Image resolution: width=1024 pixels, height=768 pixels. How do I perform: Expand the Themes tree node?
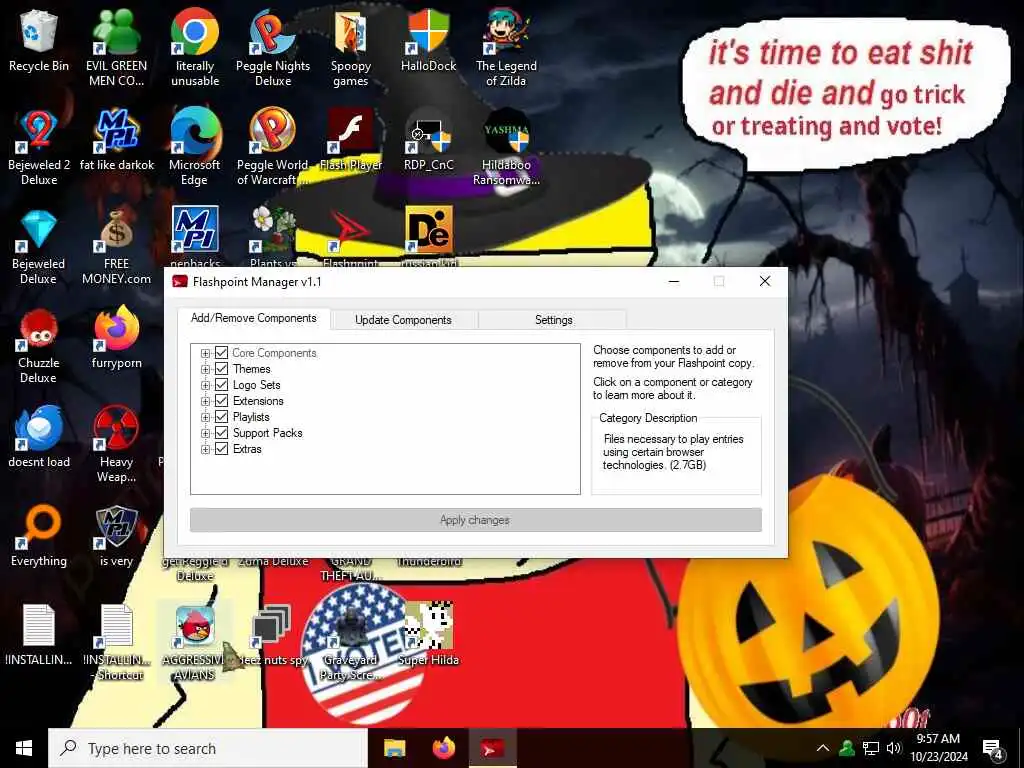(205, 369)
